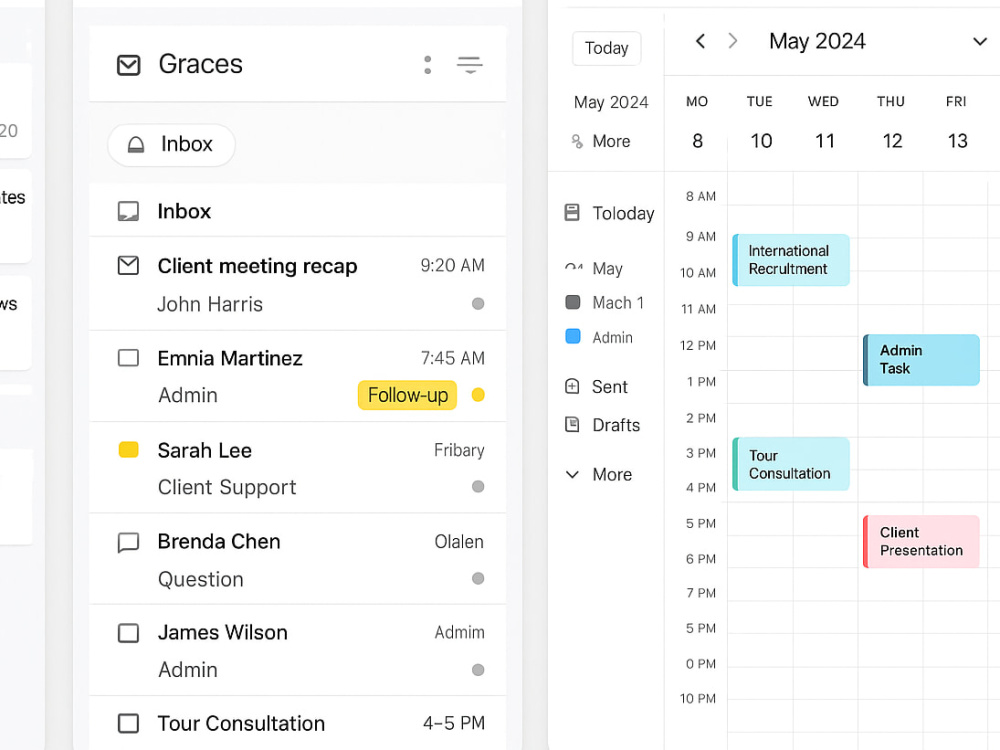The width and height of the screenshot is (1000, 750).
Task: Click the May 2024 title in calendar header
Action: (x=817, y=41)
